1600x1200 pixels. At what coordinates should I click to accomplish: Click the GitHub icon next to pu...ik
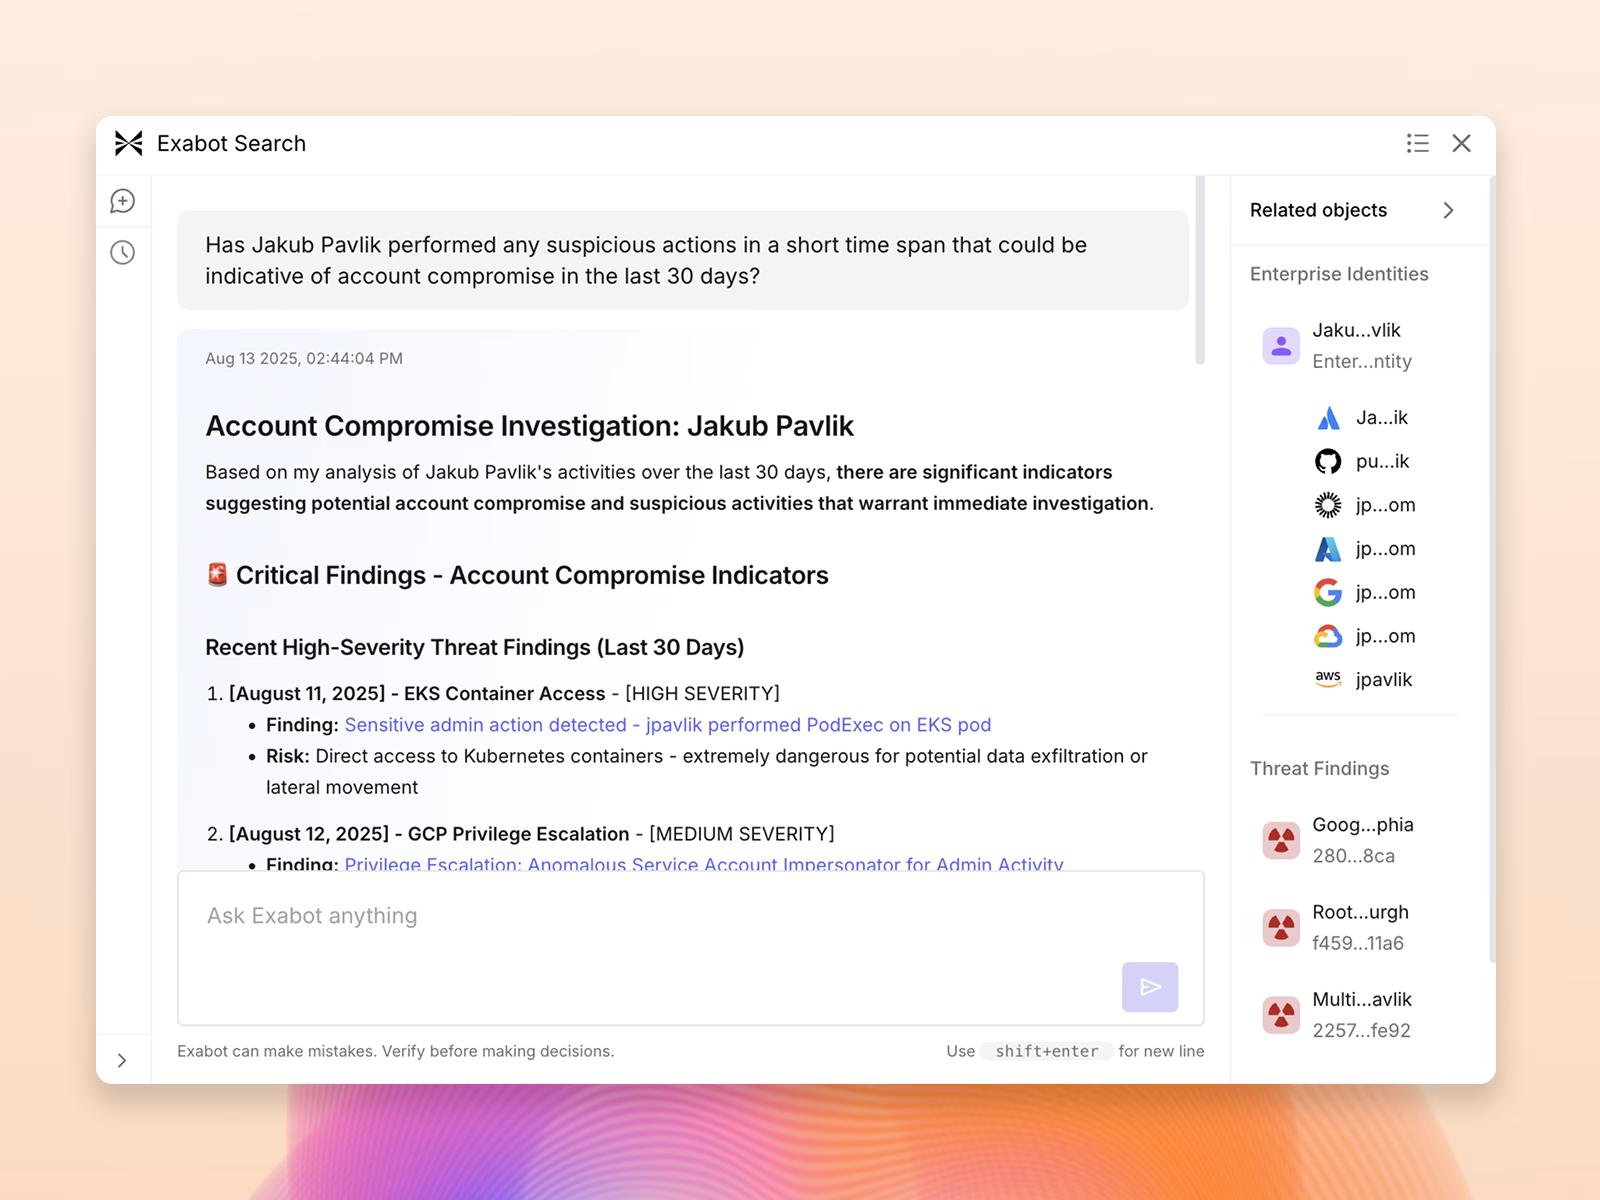point(1328,461)
